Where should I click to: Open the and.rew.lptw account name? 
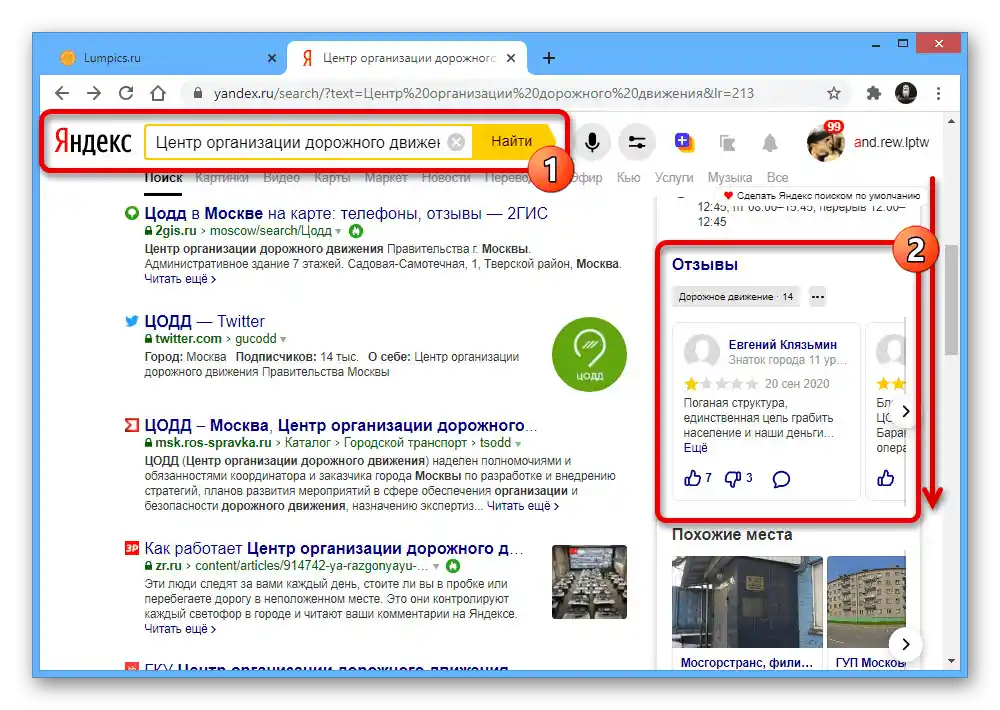(891, 142)
